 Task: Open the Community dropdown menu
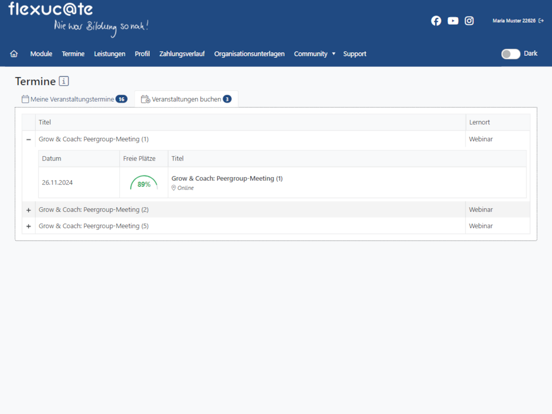point(314,54)
